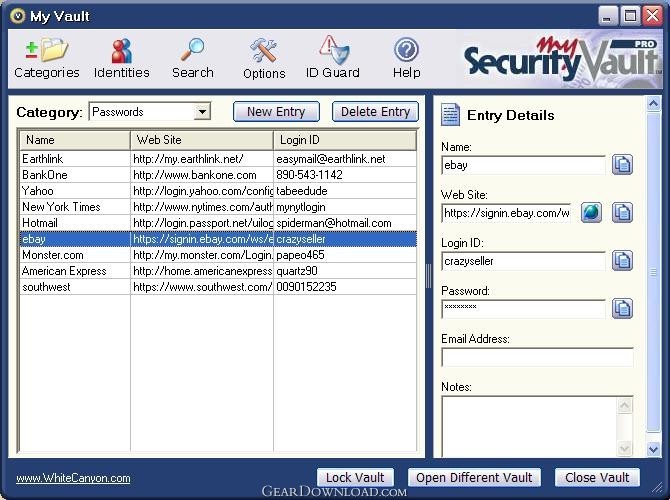This screenshot has width=670, height=500.
Task: Select the American Express entry
Action: coord(218,271)
